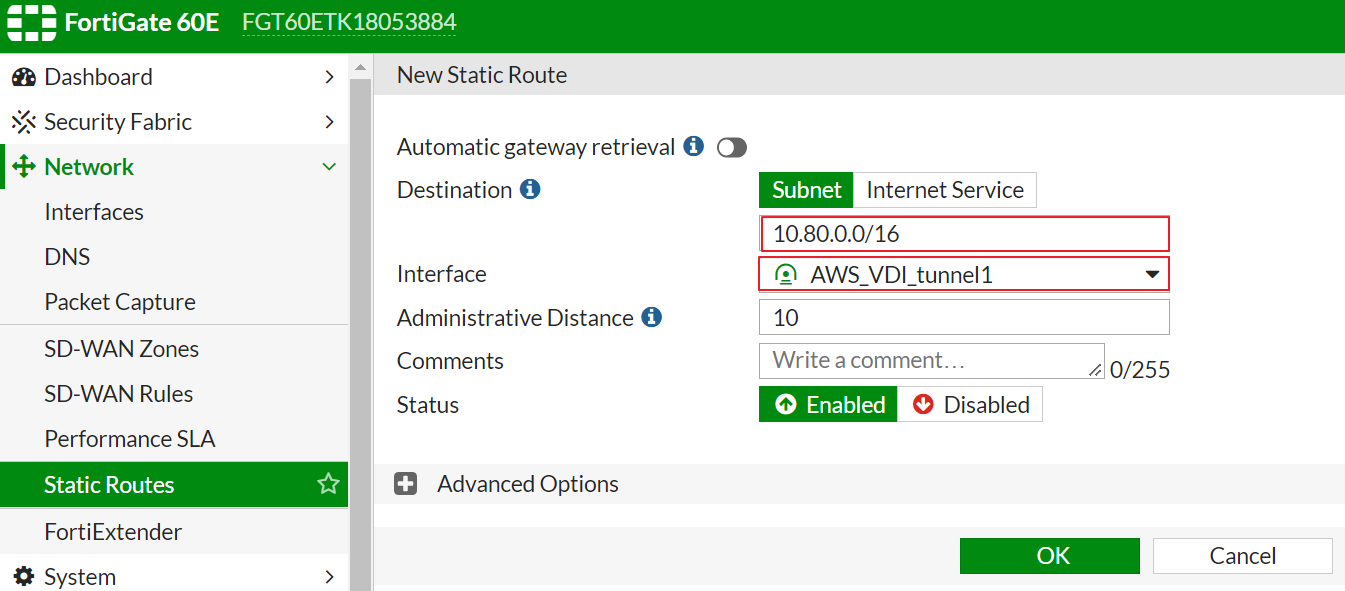Click the Administrative Distance input field

click(964, 318)
